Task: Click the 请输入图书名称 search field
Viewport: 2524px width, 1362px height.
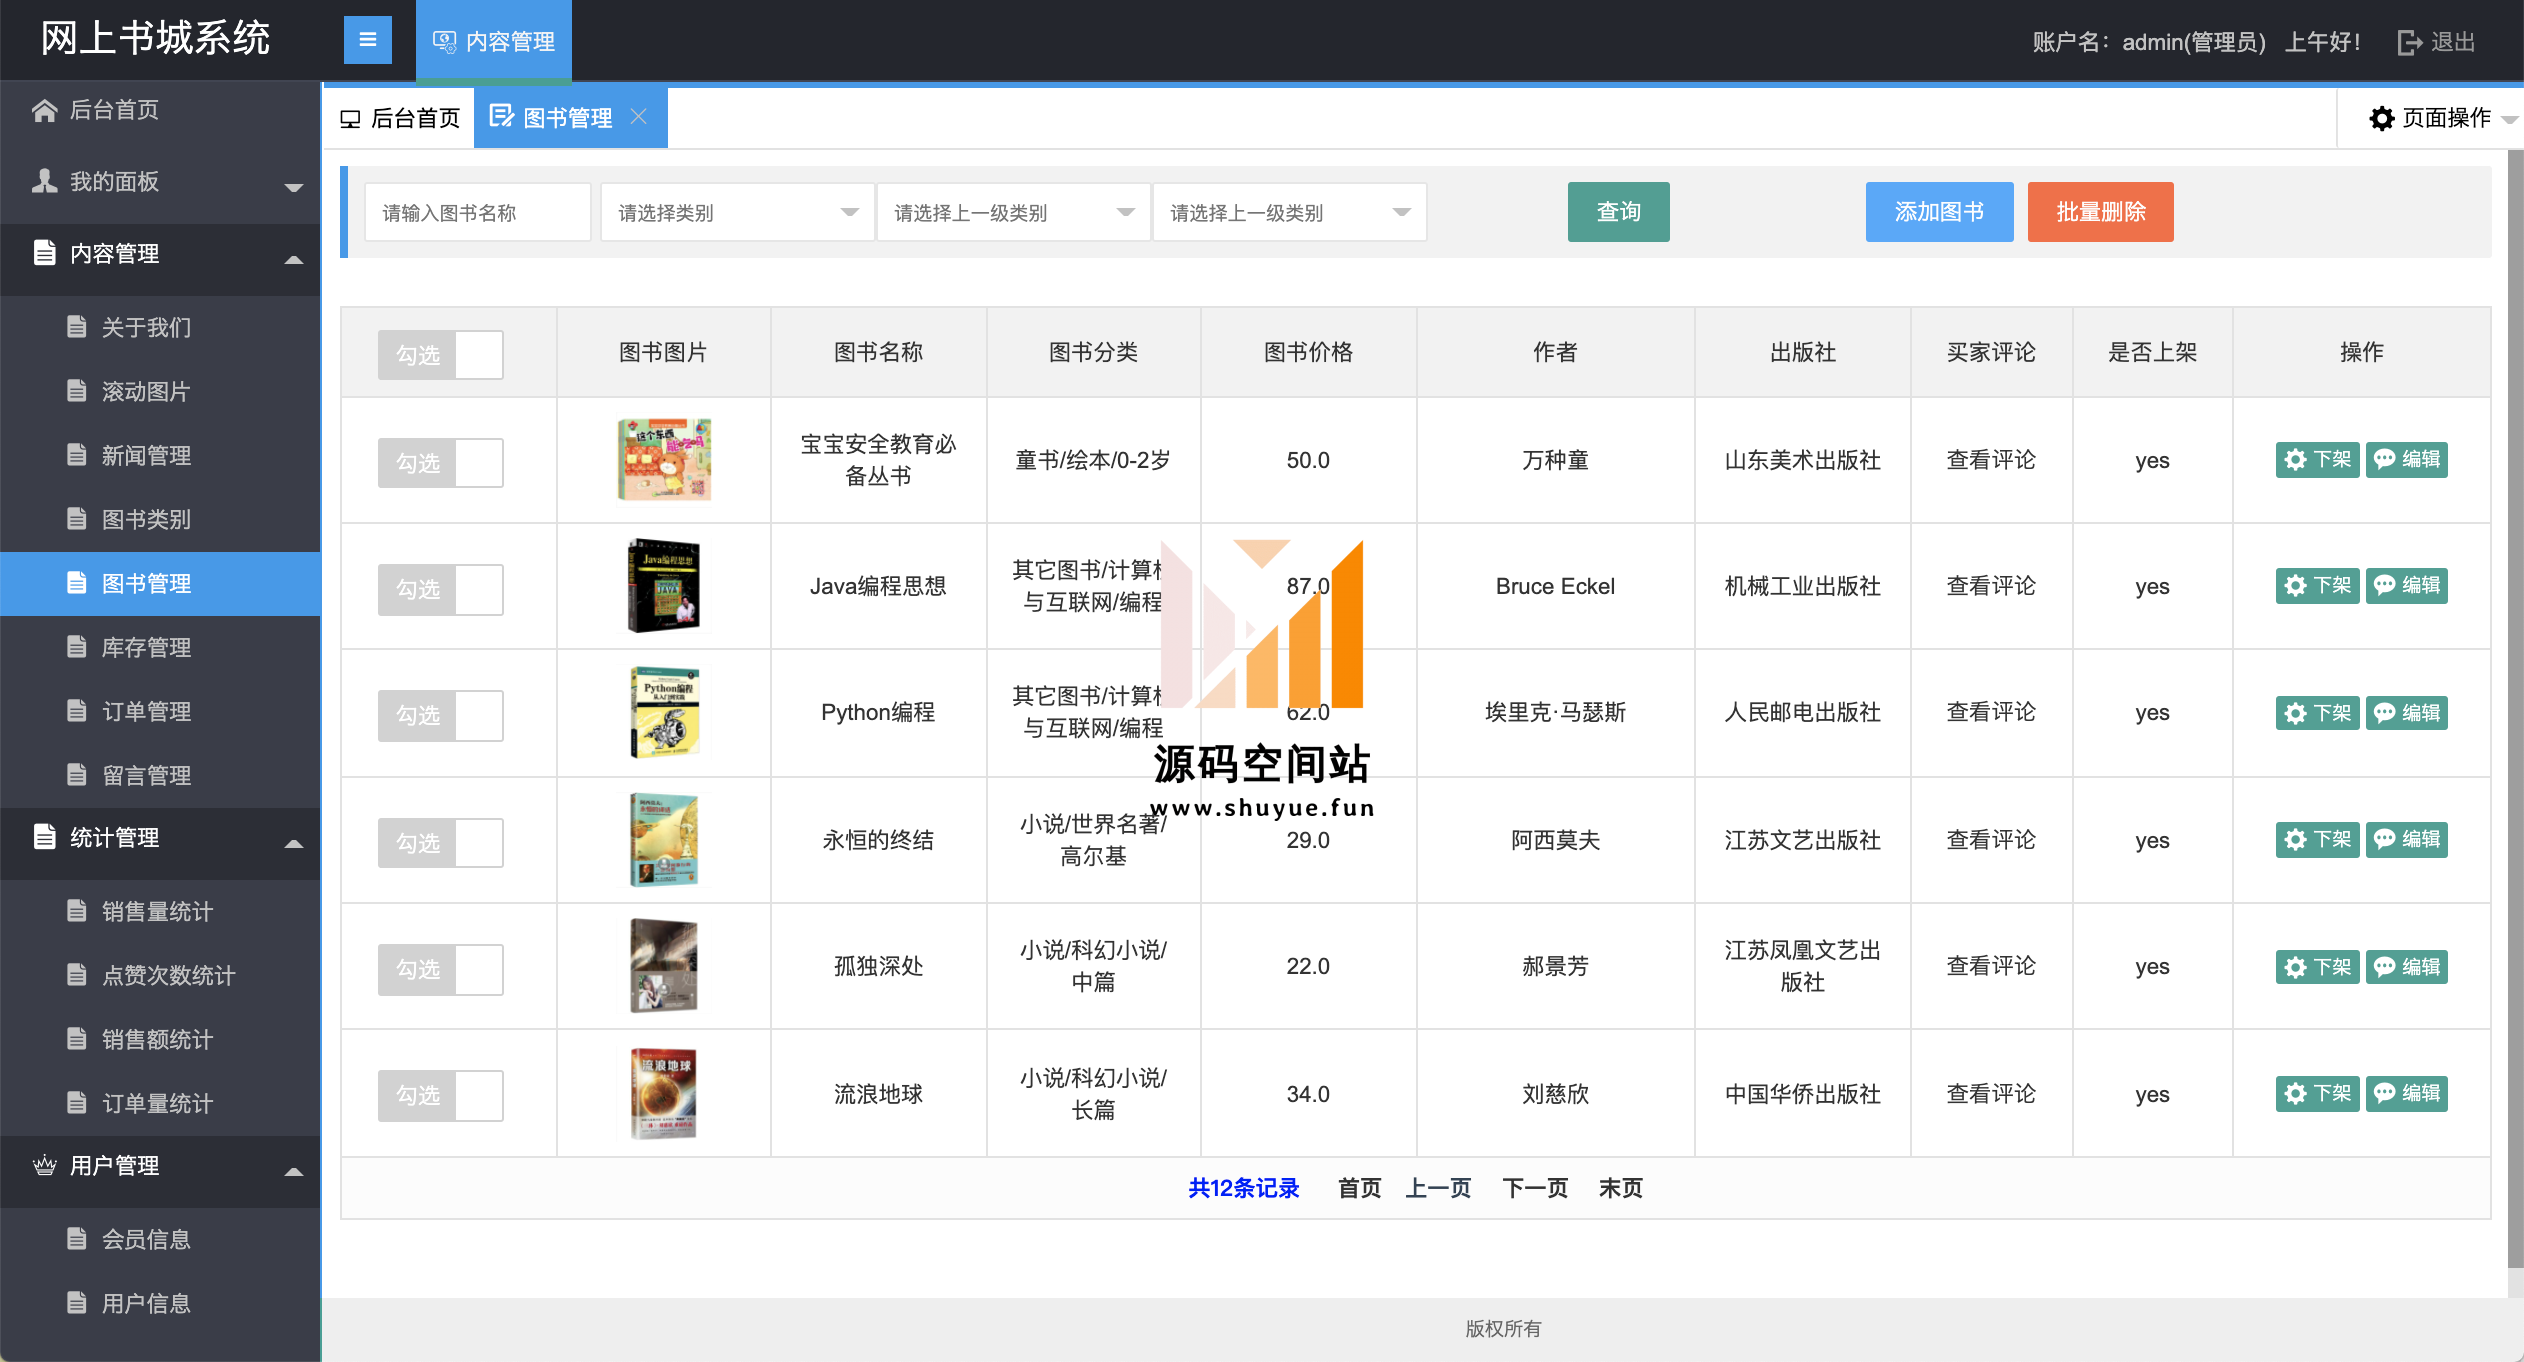Action: point(477,212)
